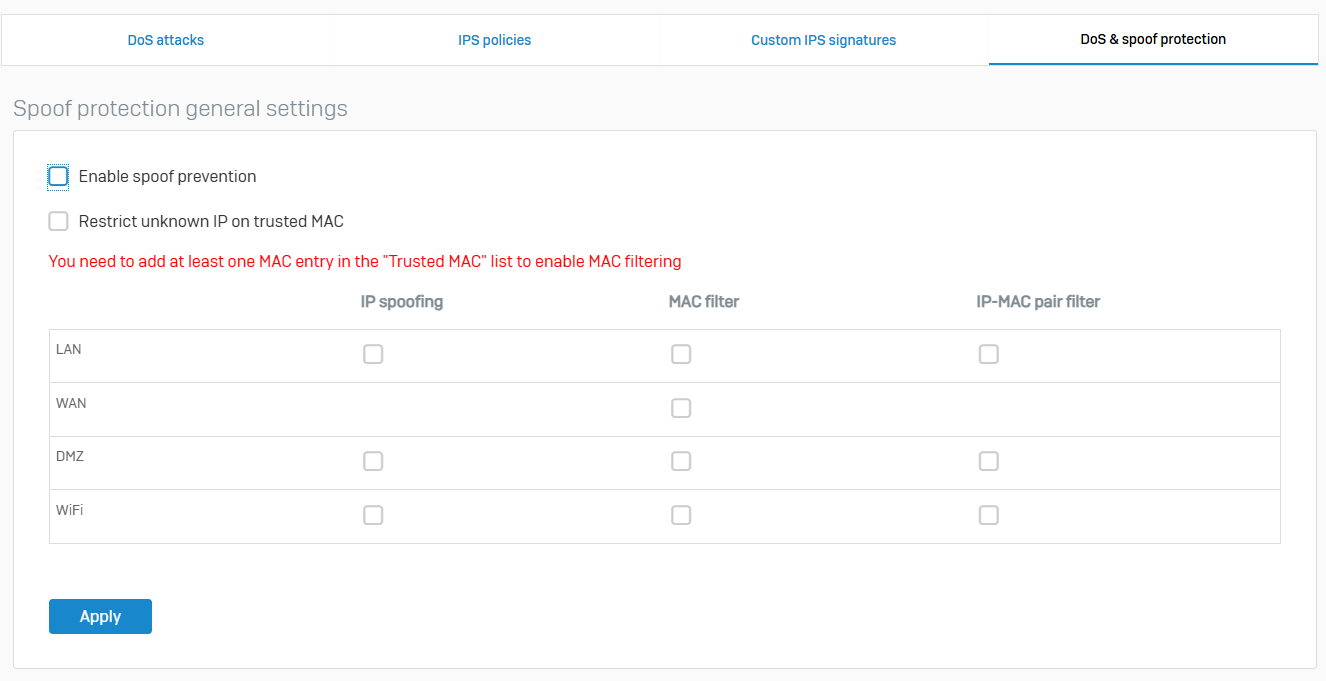Click the WAN zone row label
The height and width of the screenshot is (681, 1326).
(x=71, y=403)
